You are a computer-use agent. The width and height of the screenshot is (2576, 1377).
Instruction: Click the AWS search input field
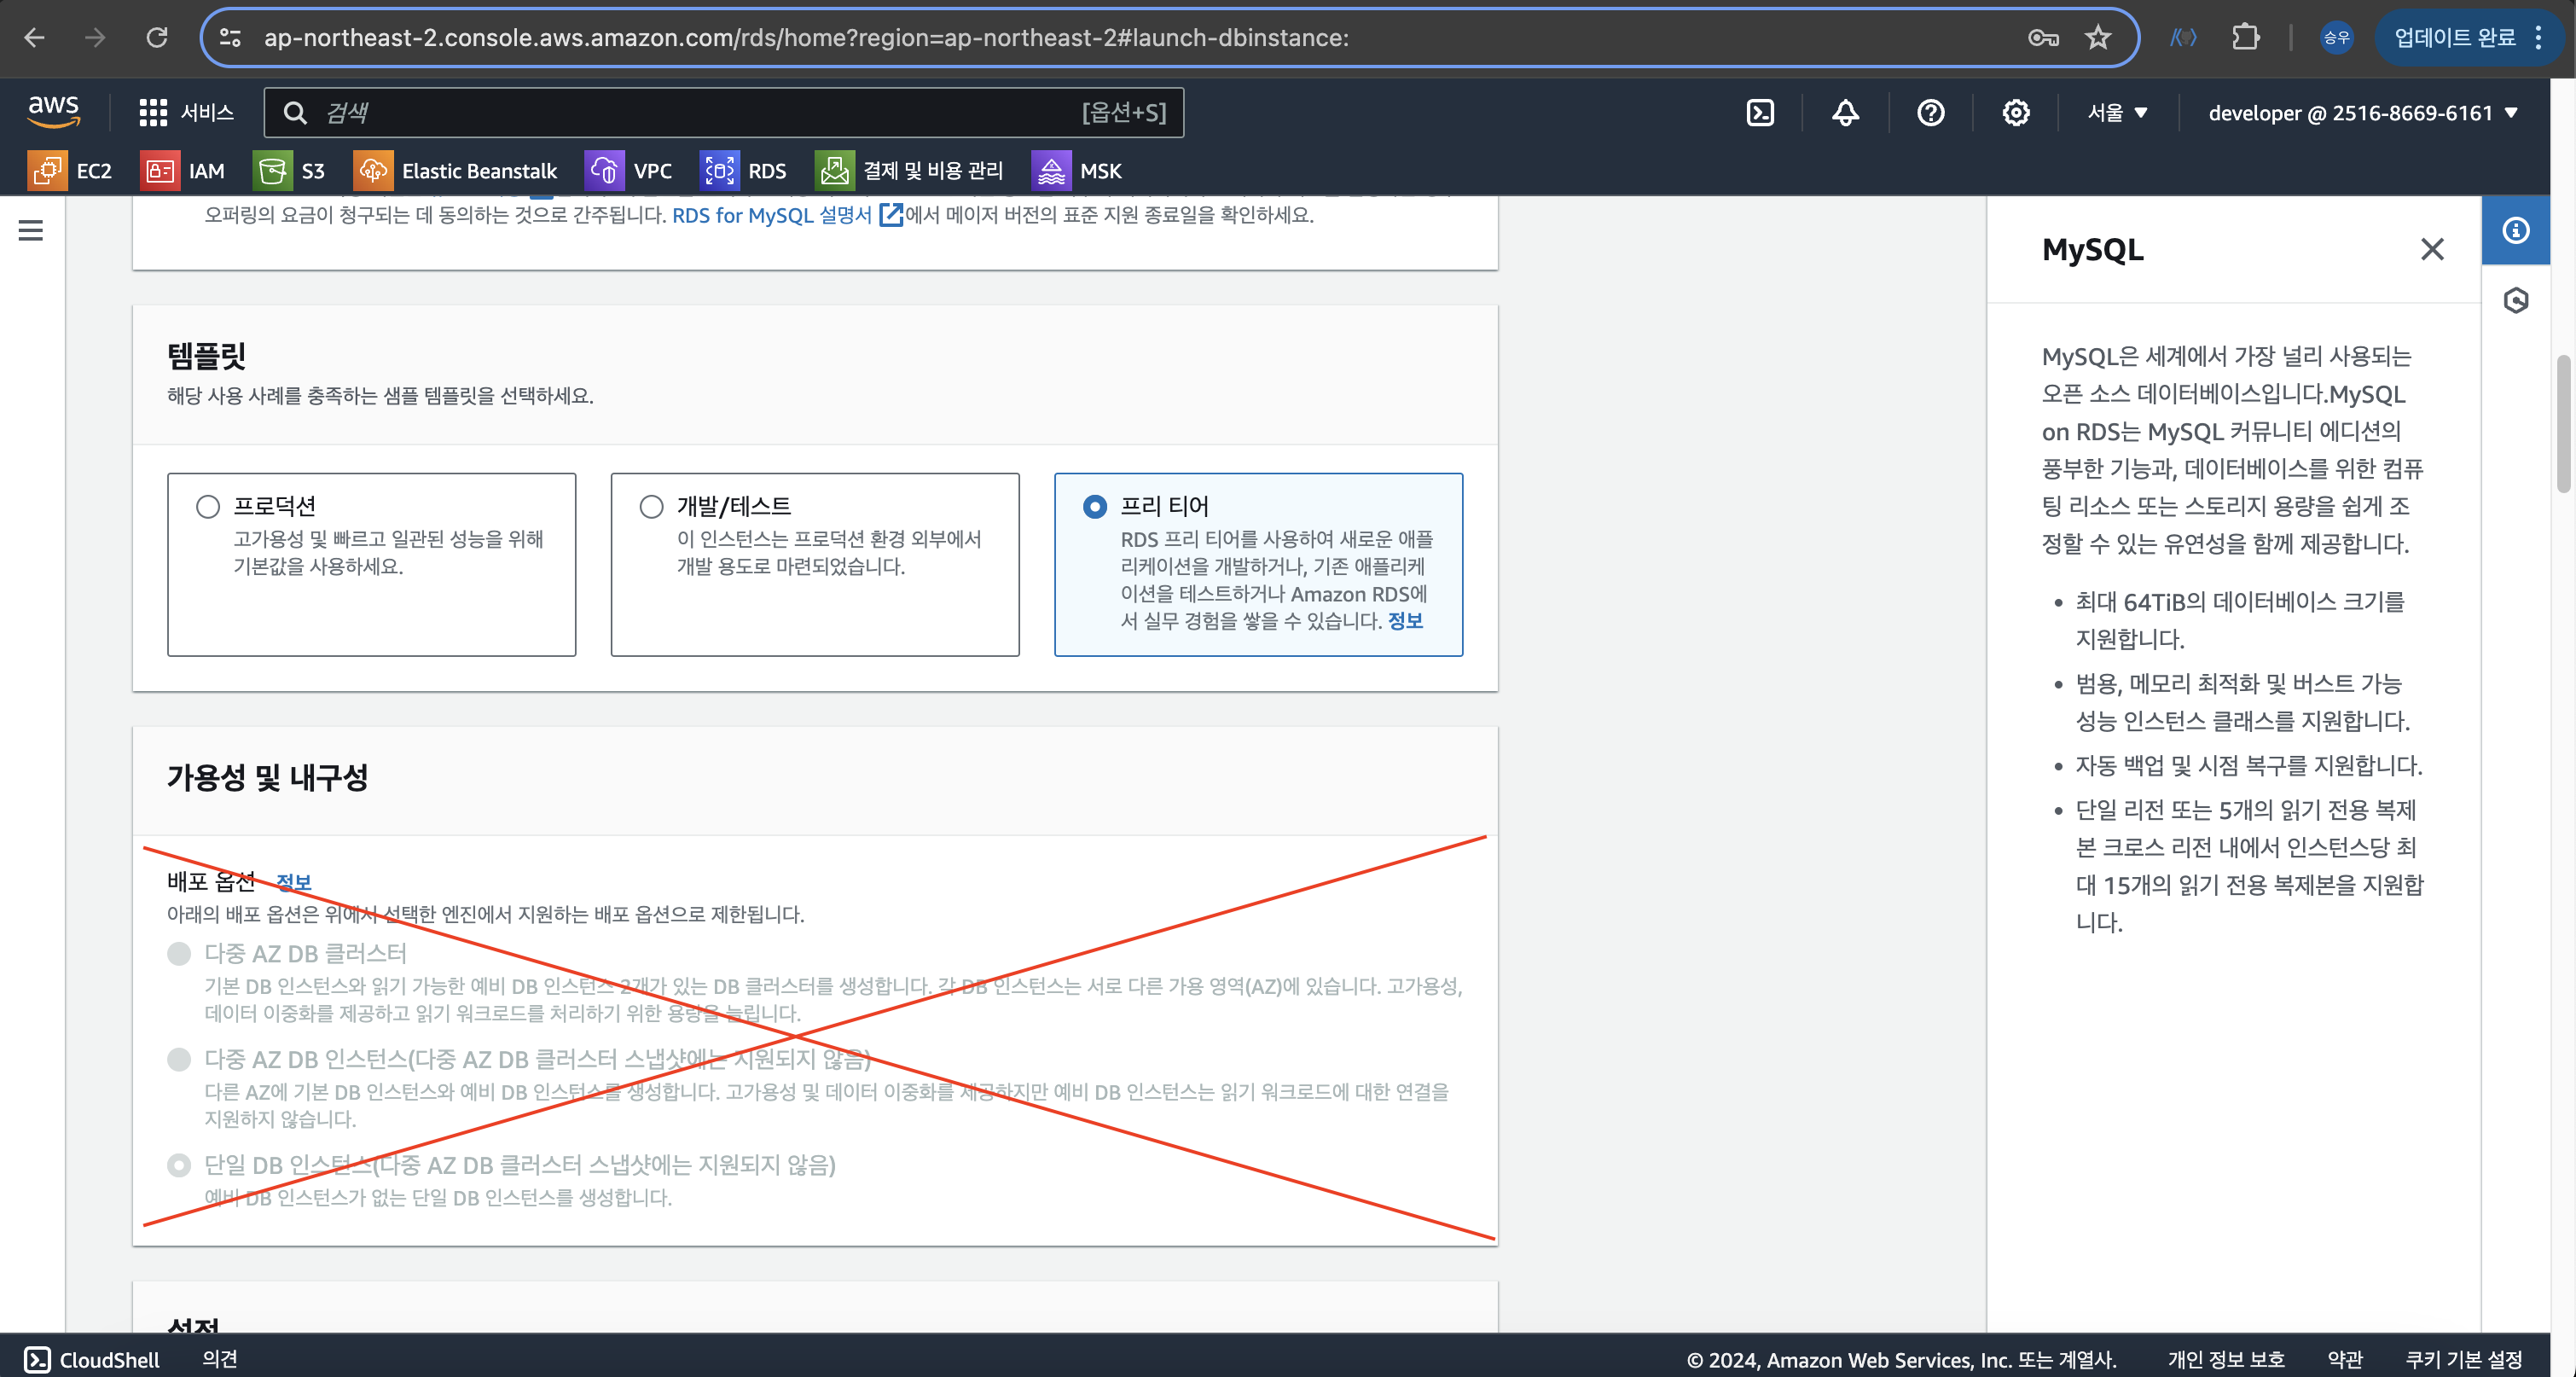coord(700,113)
